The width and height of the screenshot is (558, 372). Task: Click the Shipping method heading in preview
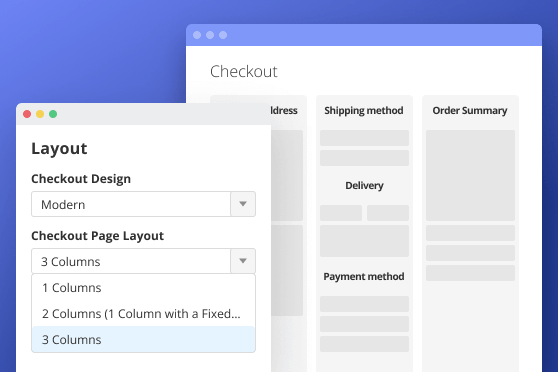364,111
